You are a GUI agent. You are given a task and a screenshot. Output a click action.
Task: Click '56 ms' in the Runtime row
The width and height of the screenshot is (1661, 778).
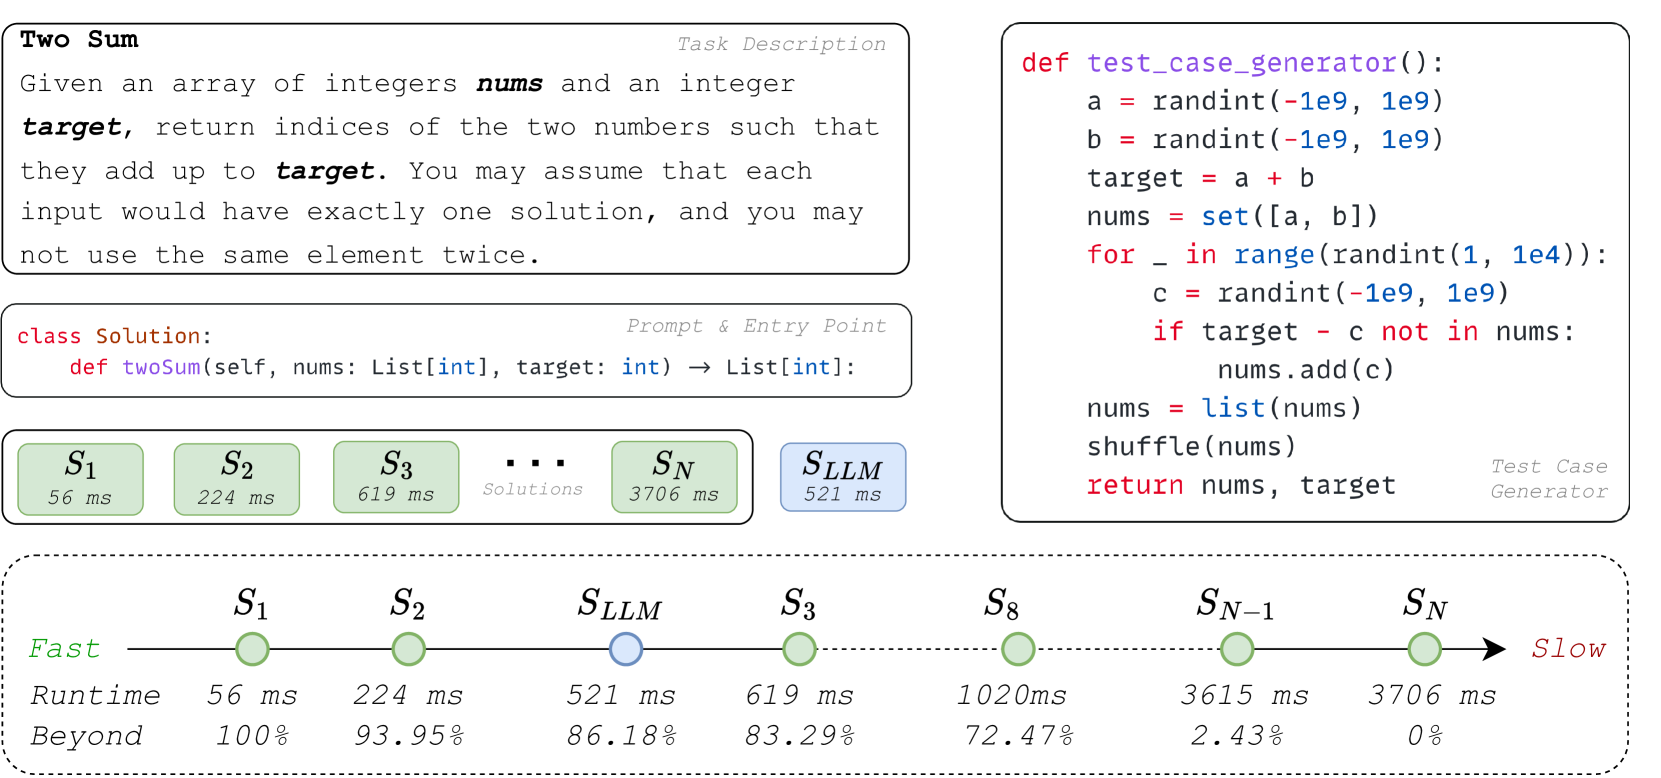pos(252,695)
